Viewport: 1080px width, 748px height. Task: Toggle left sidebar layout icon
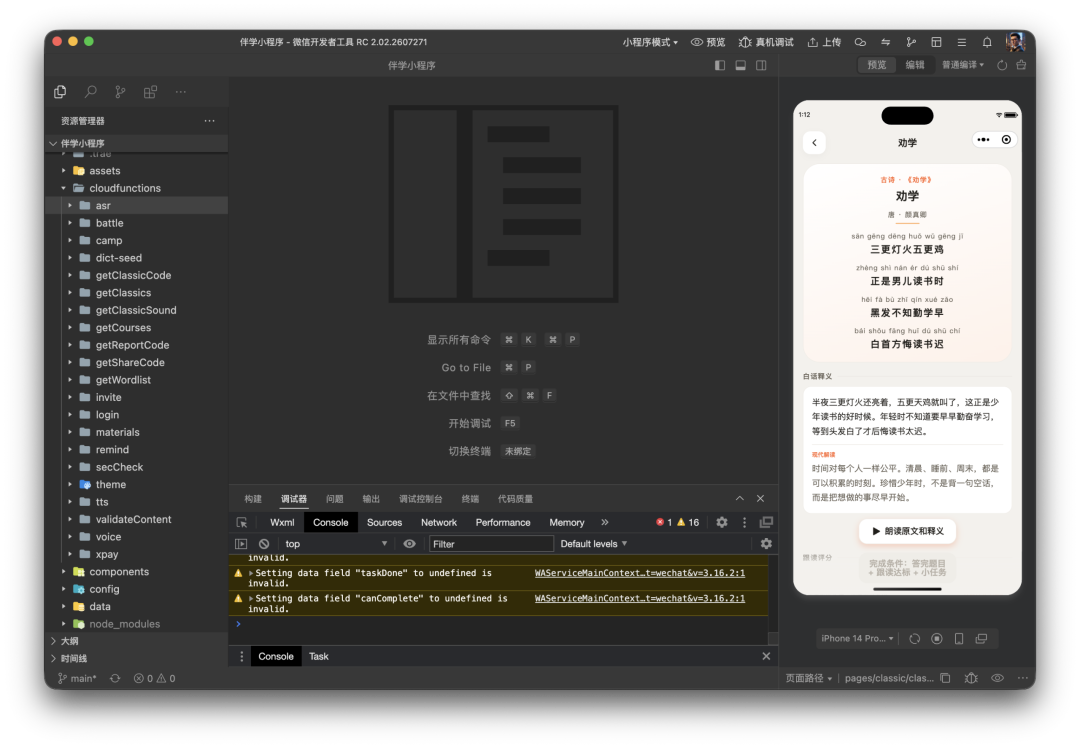[x=720, y=65]
